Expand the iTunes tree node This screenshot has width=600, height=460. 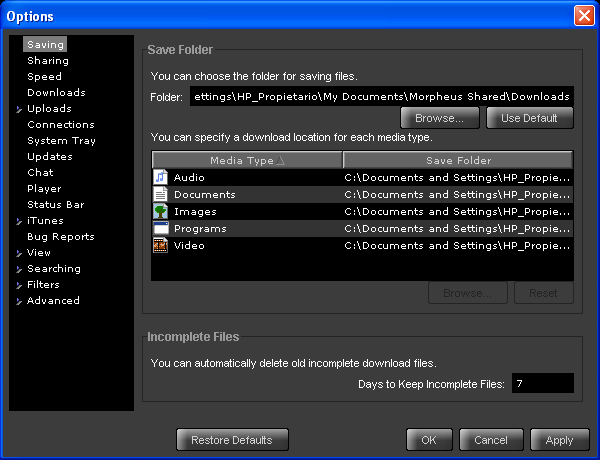tap(19, 222)
